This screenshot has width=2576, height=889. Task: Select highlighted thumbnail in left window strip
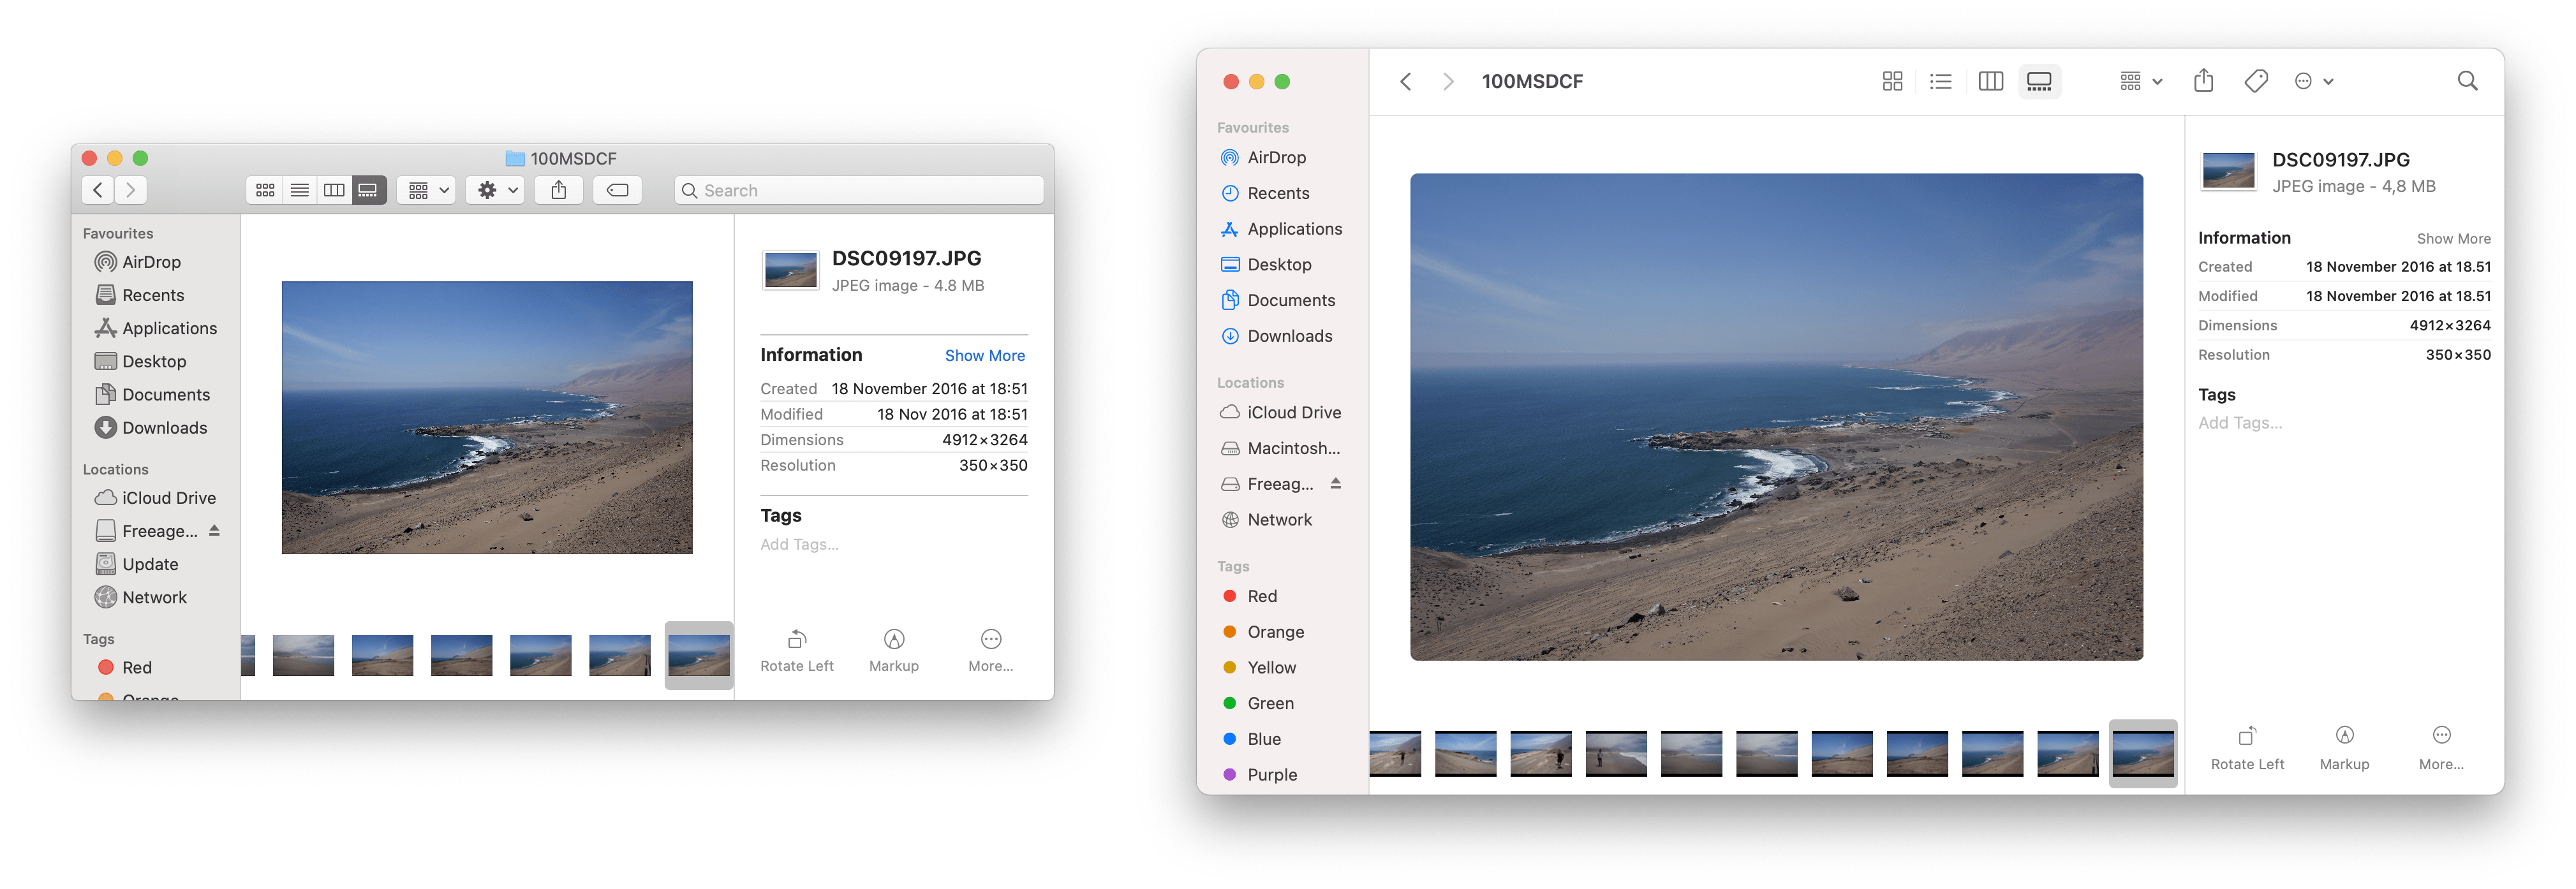699,655
